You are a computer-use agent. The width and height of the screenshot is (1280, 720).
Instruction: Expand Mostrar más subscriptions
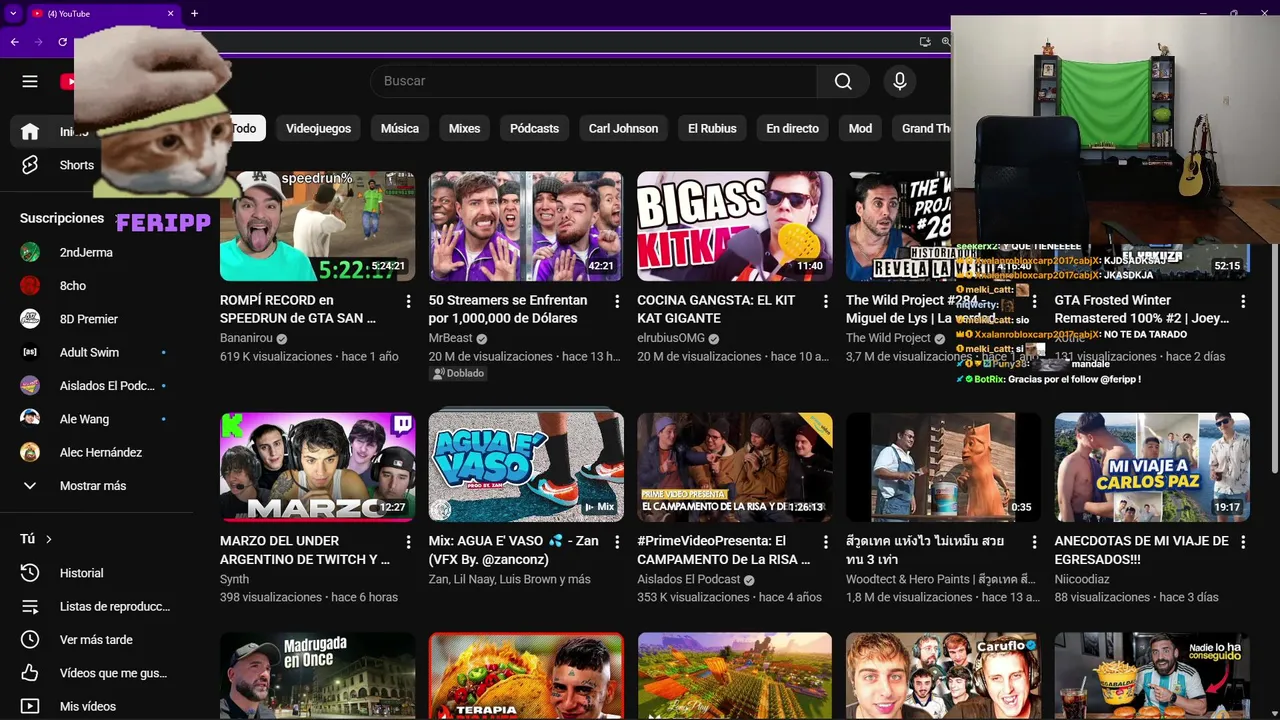click(93, 486)
